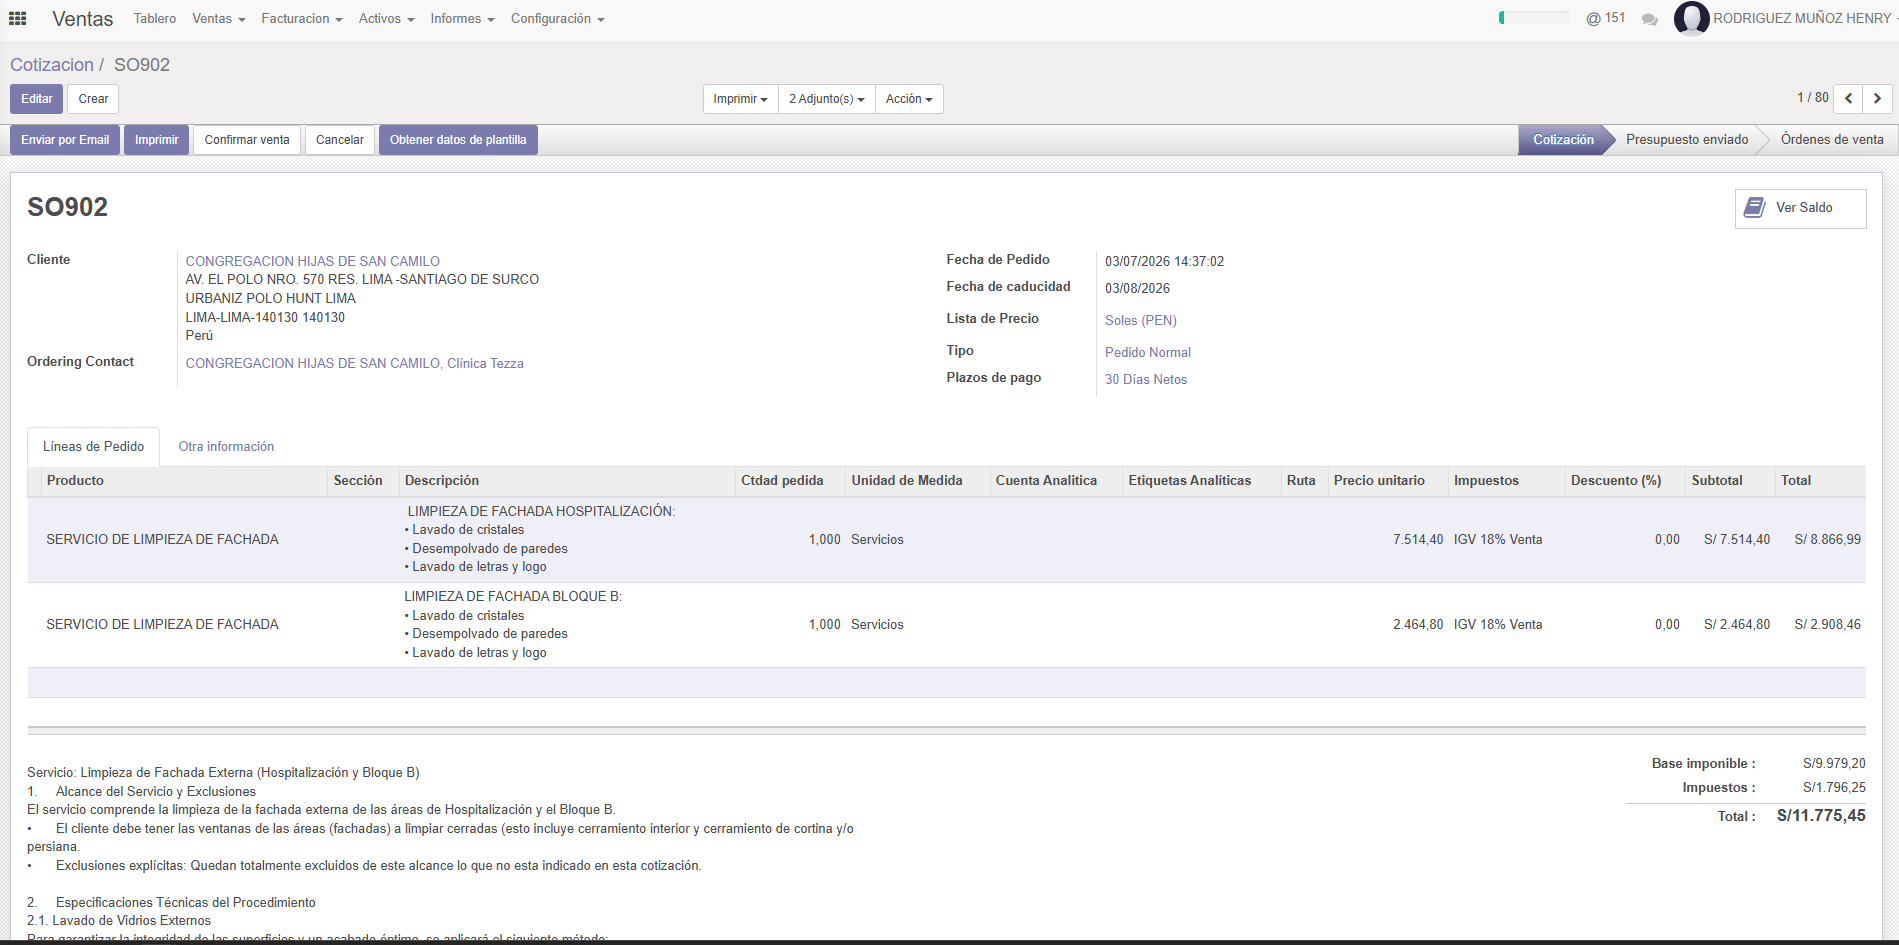Open the 30 Días Netos payment term
This screenshot has height=945, width=1899.
point(1146,379)
